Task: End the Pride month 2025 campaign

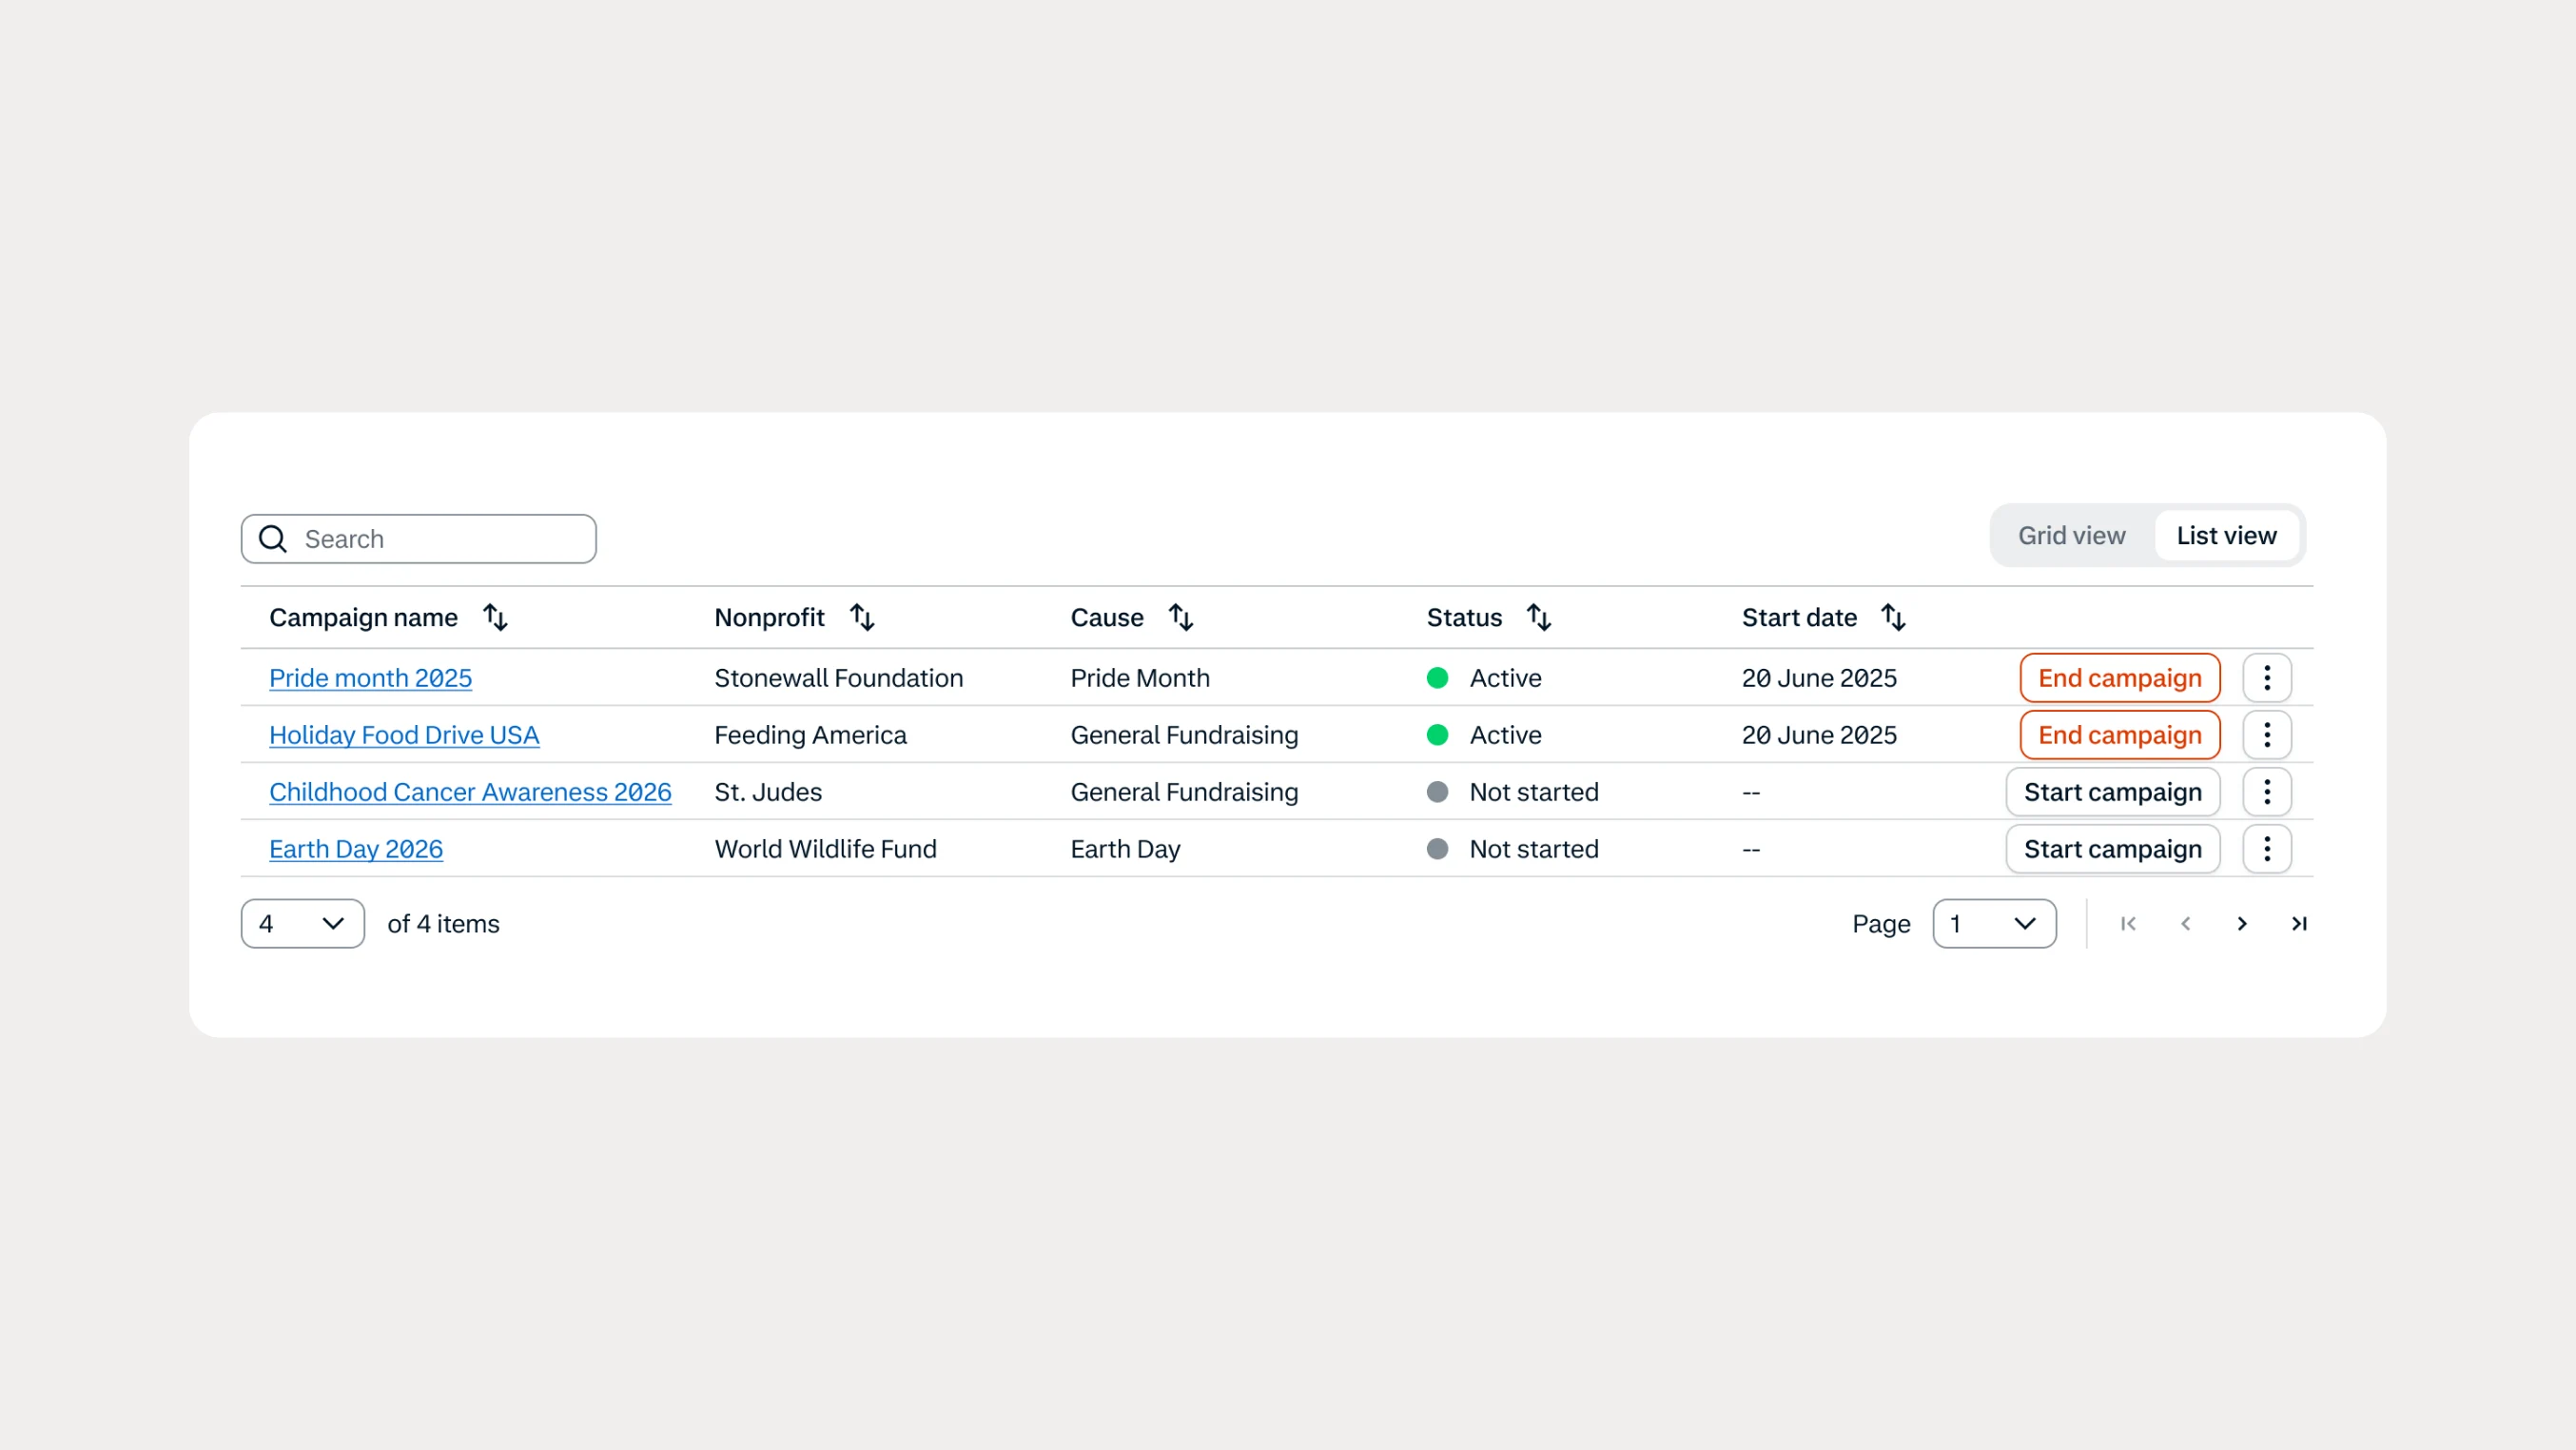Action: (2120, 677)
